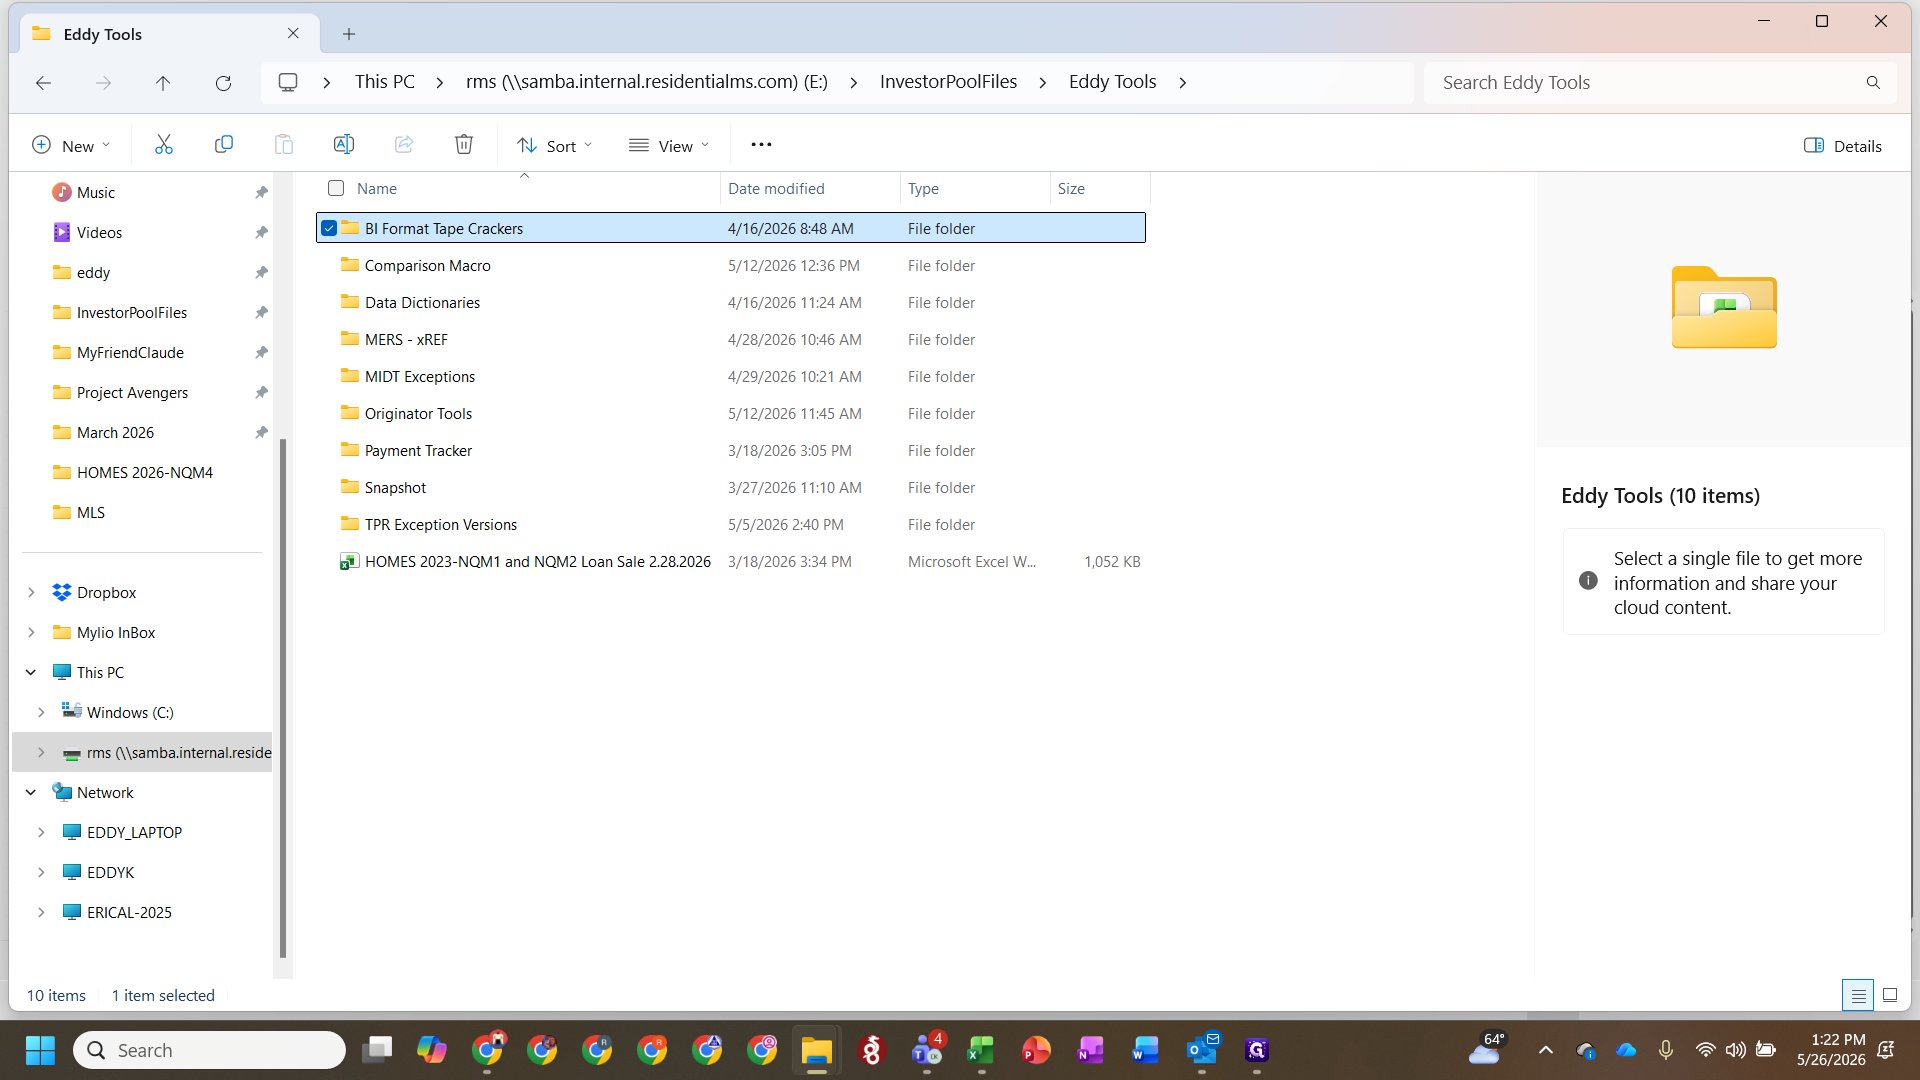Viewport: 1920px width, 1080px height.
Task: Click the Copy icon in toolbar
Action: tap(224, 145)
